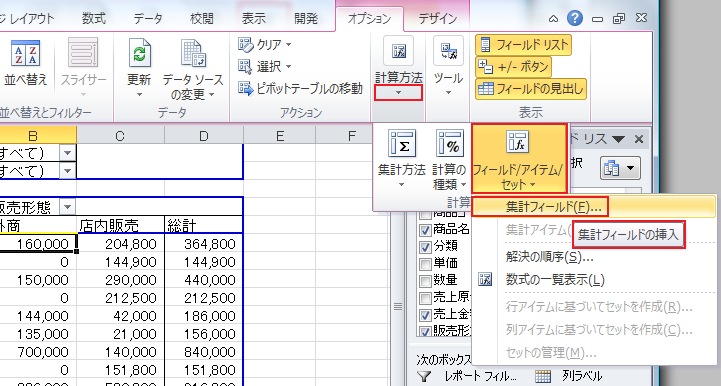Check the 数量 field checkbox
This screenshot has height=386, width=721.
pos(425,280)
